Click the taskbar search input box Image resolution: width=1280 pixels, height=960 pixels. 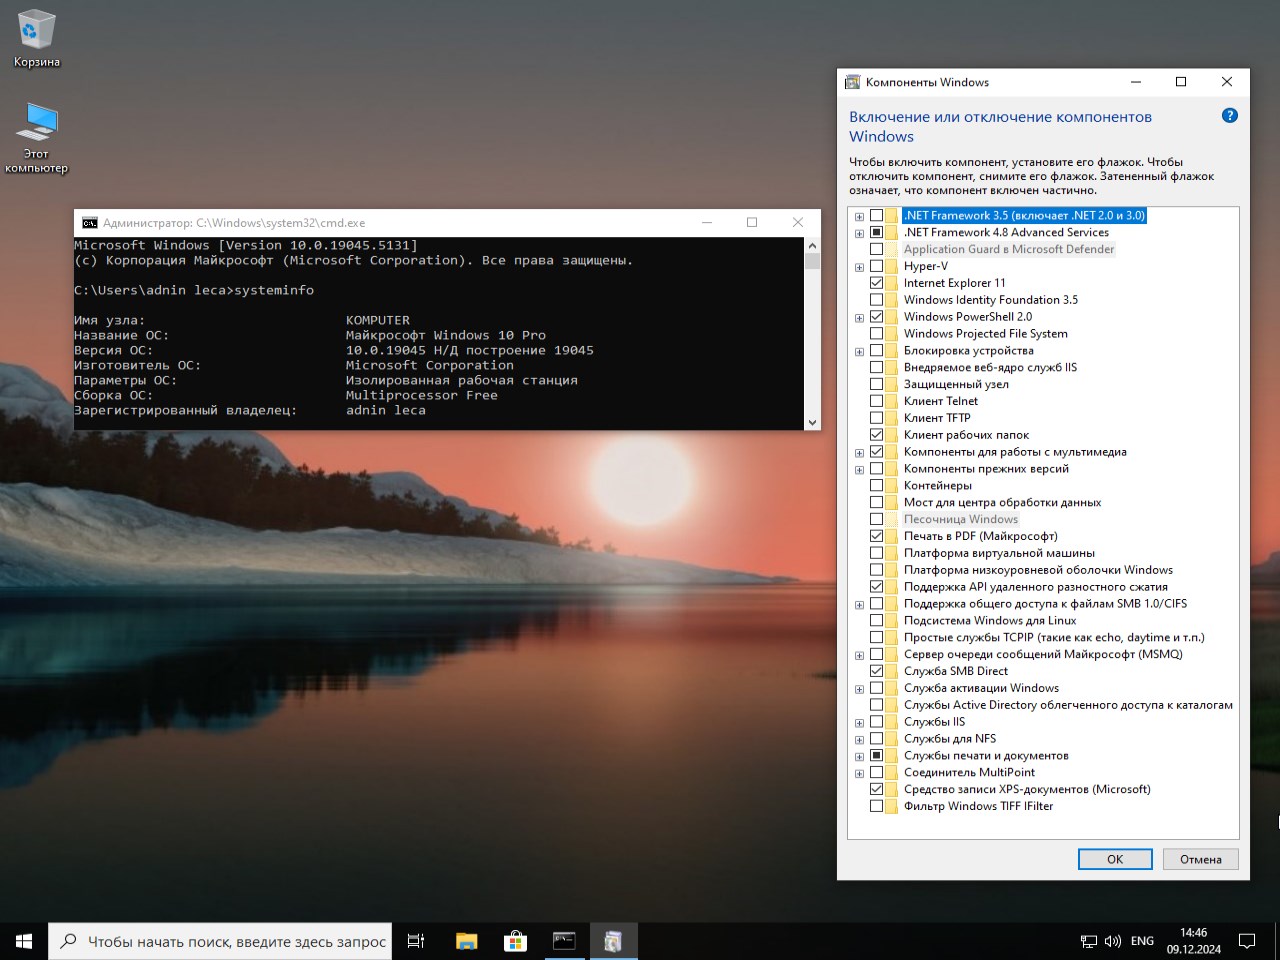[x=236, y=941]
